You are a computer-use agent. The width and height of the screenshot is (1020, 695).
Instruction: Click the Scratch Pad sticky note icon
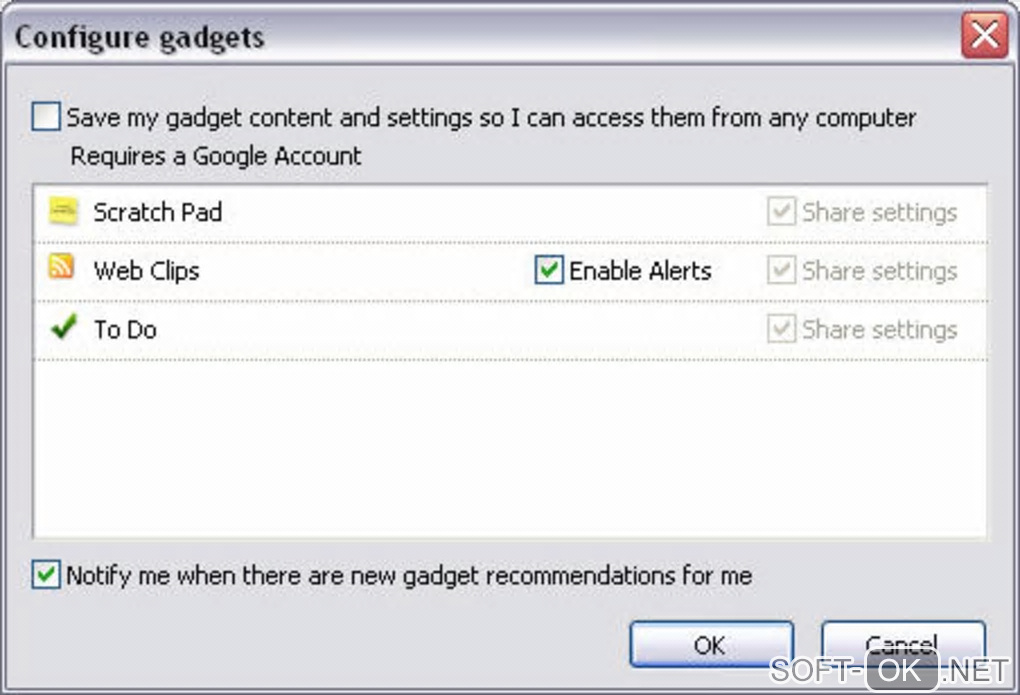tap(63, 210)
